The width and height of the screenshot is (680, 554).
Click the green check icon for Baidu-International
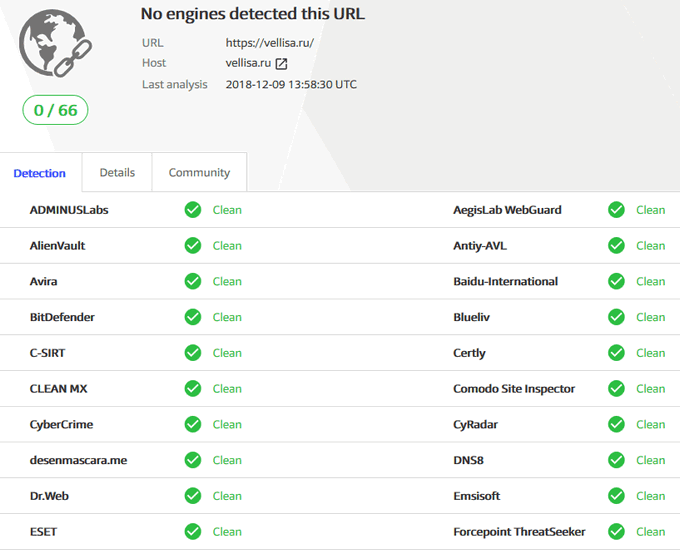point(616,282)
